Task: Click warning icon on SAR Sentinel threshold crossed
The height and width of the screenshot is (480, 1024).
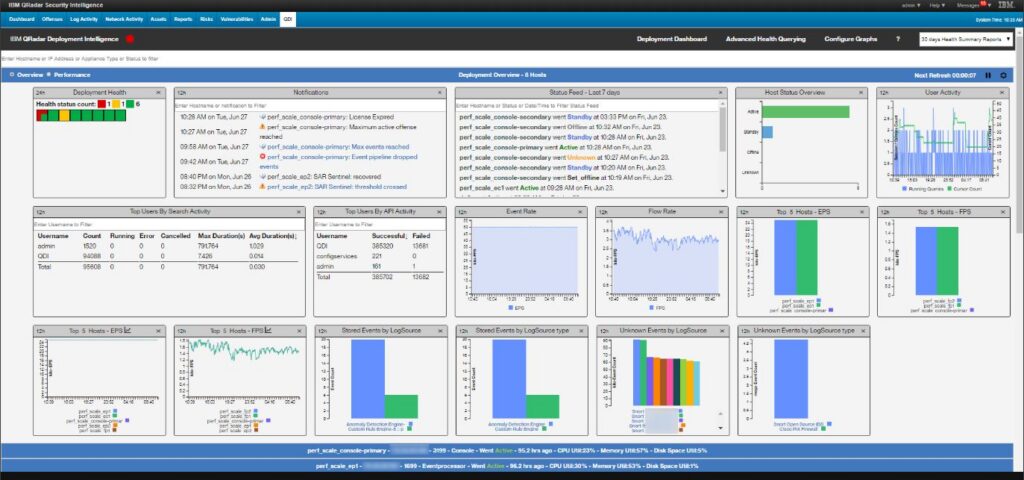Action: tap(263, 186)
